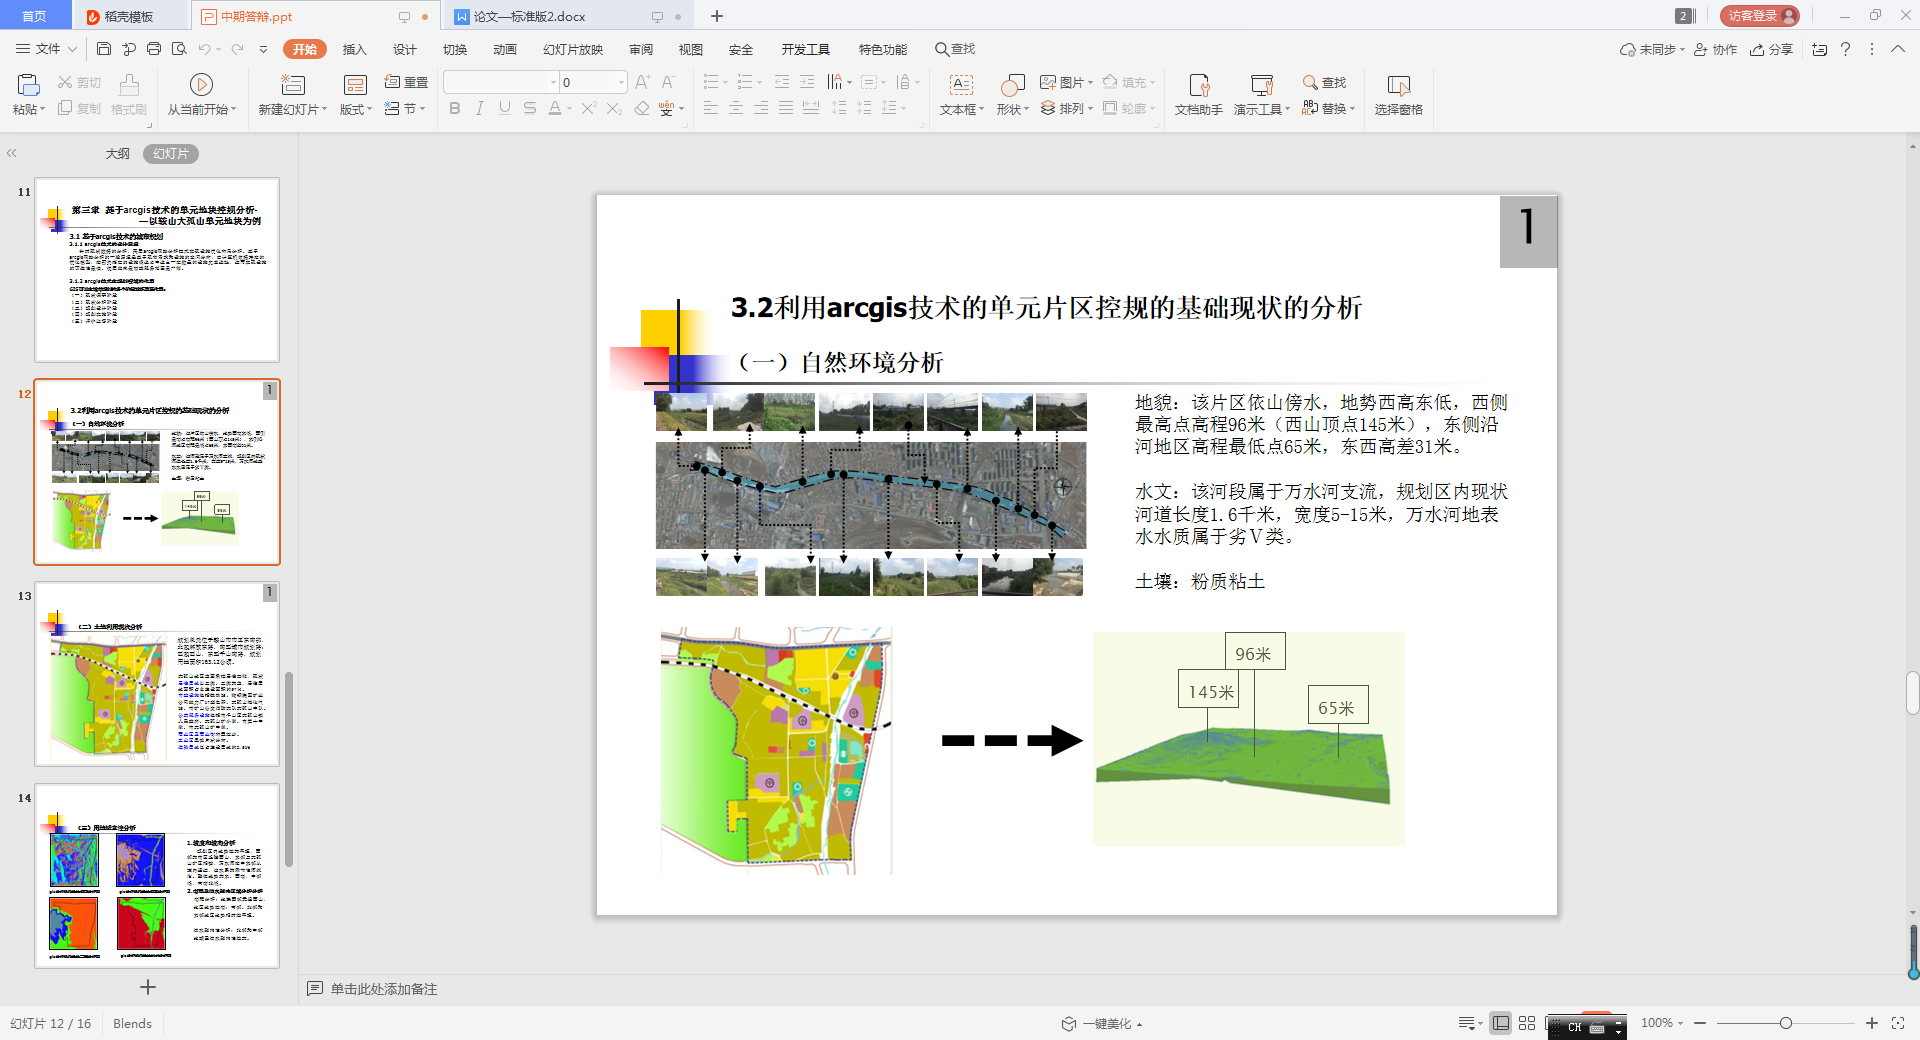Click the Save icon in quick toolbar

(x=104, y=49)
